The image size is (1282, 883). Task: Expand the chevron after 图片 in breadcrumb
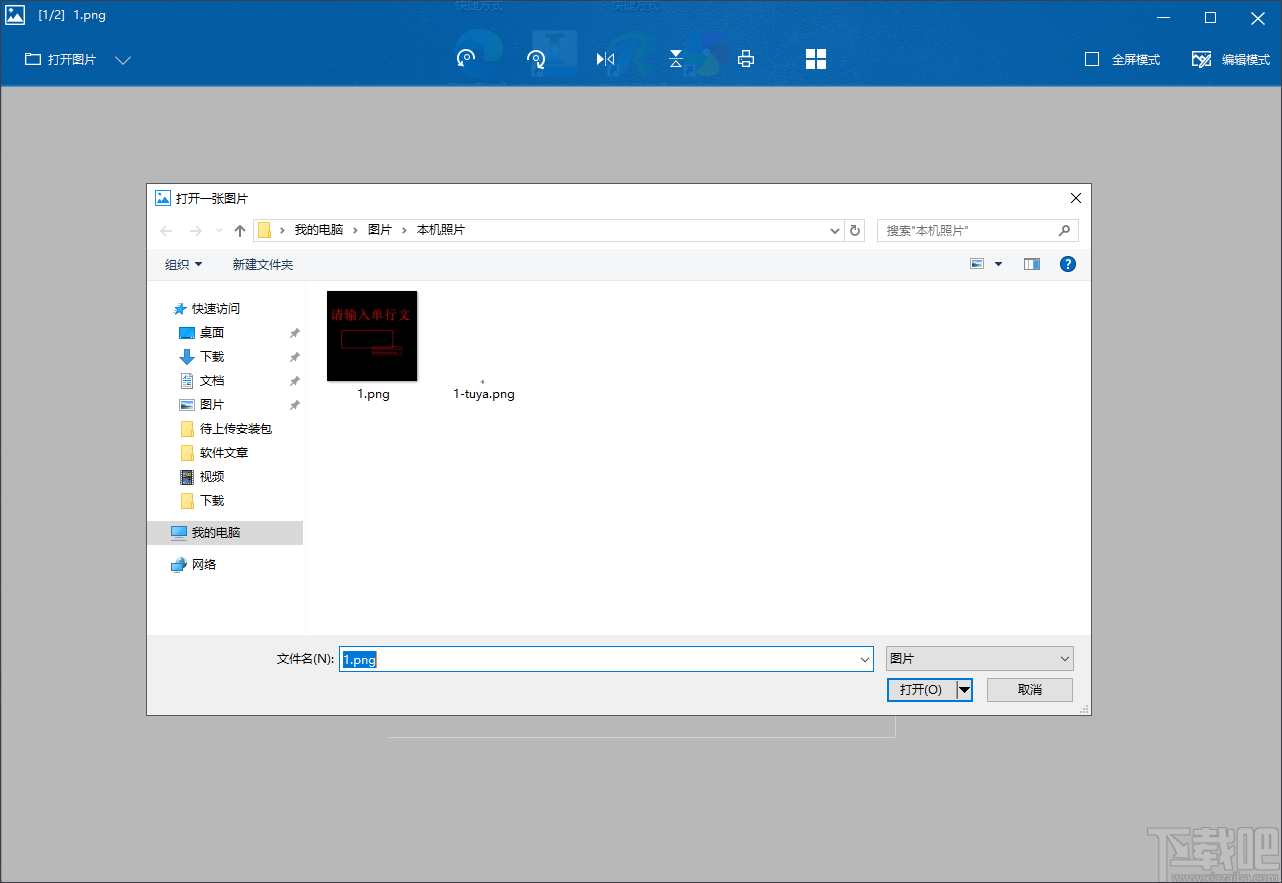coord(405,230)
